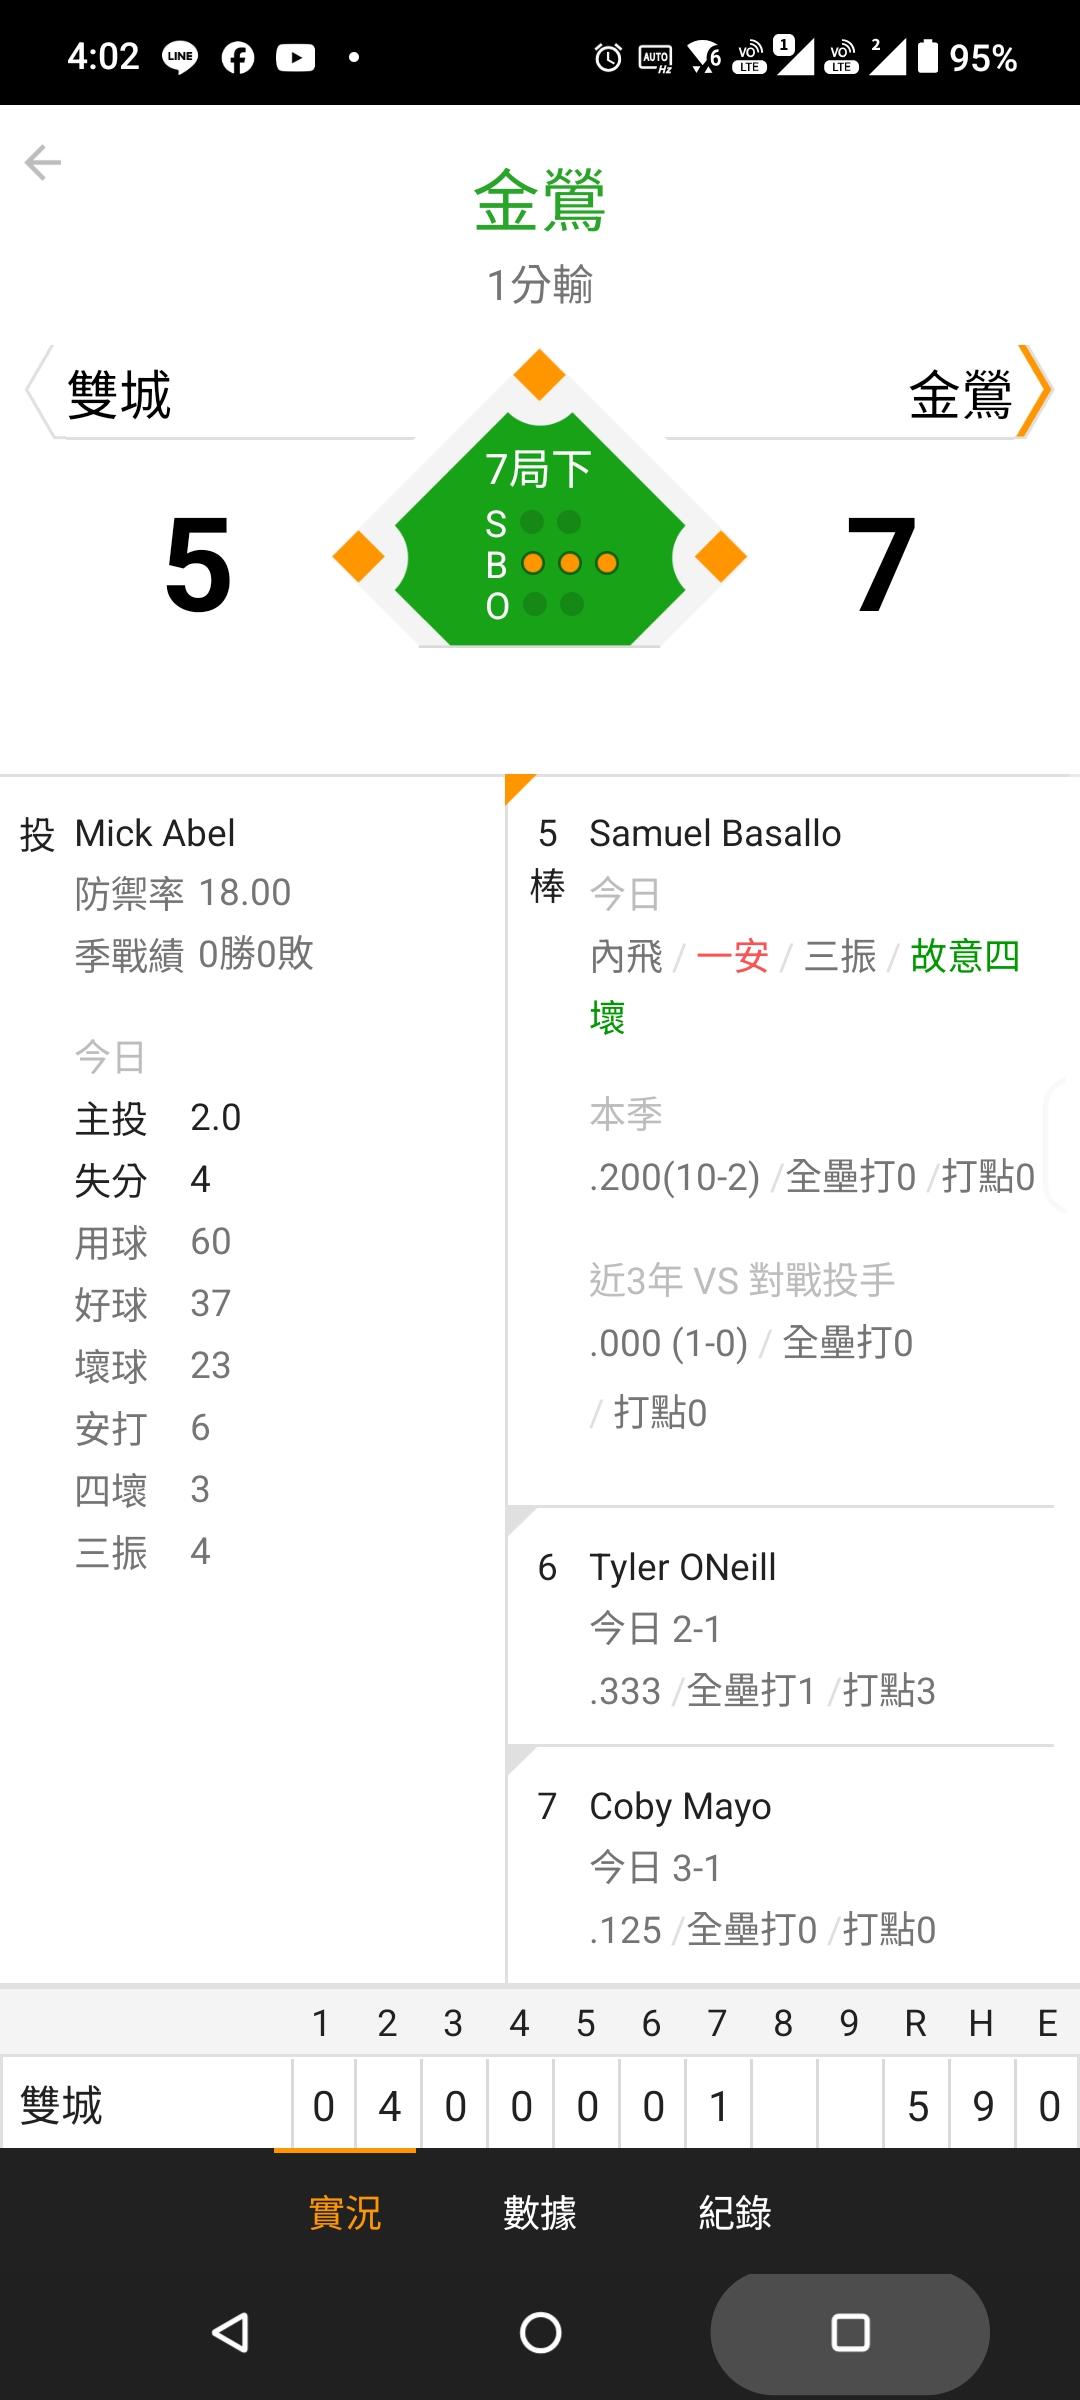Switch to the 數據 tab
The height and width of the screenshot is (2400, 1080).
pos(540,2212)
